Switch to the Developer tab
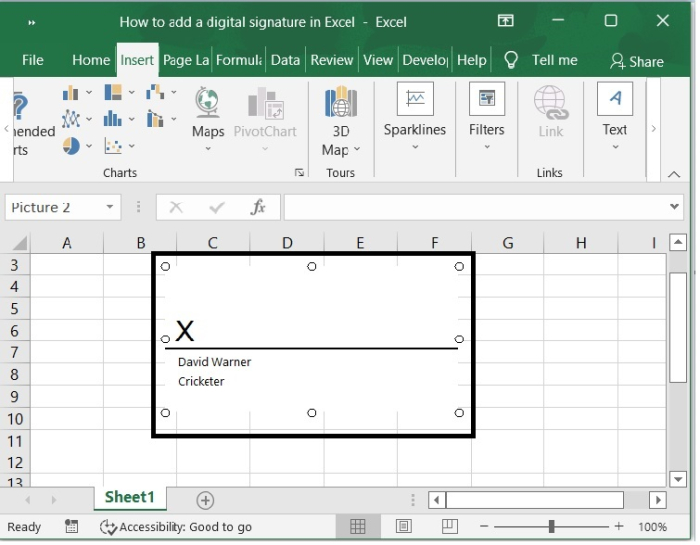The width and height of the screenshot is (700, 545). pos(425,60)
